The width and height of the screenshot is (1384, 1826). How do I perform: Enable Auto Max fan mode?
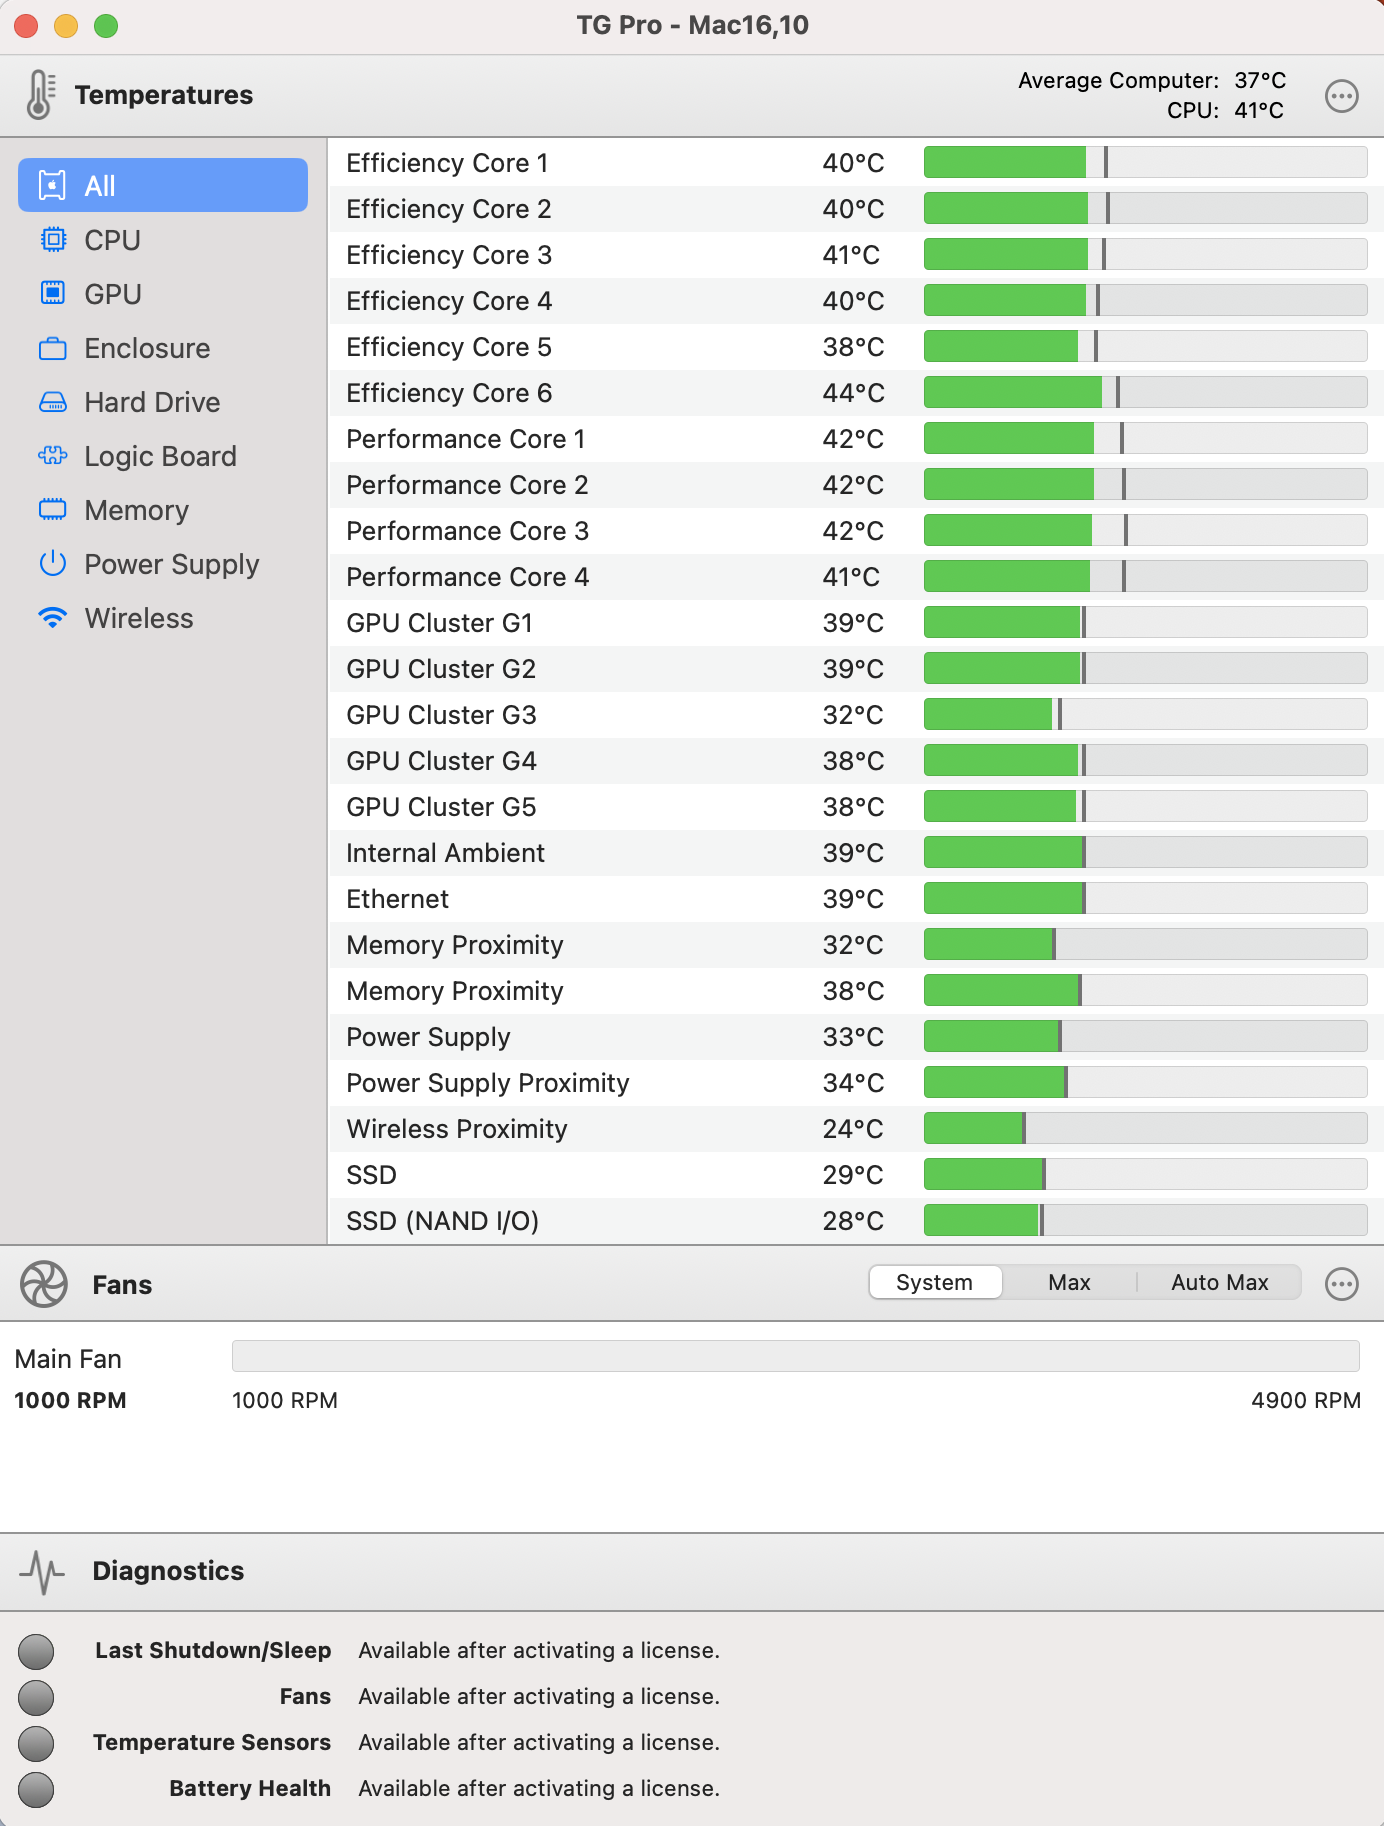(x=1219, y=1282)
